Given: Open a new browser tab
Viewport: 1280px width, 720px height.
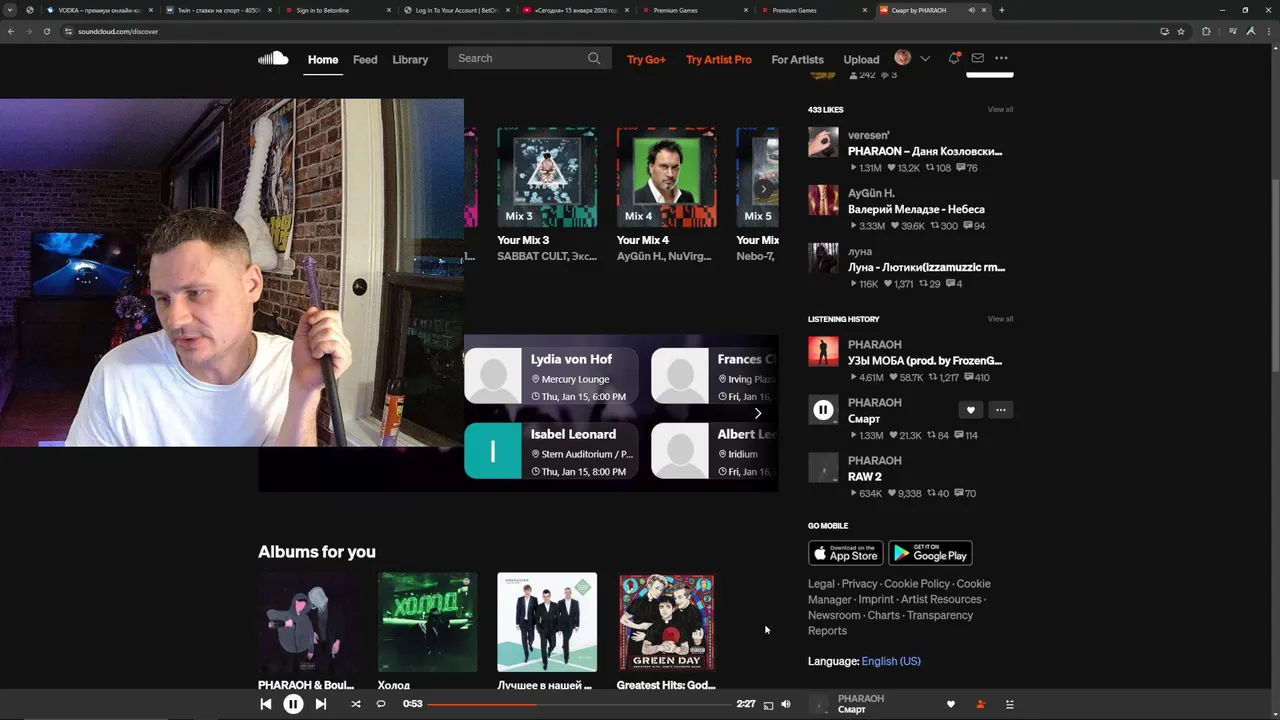Looking at the screenshot, I should (1001, 10).
